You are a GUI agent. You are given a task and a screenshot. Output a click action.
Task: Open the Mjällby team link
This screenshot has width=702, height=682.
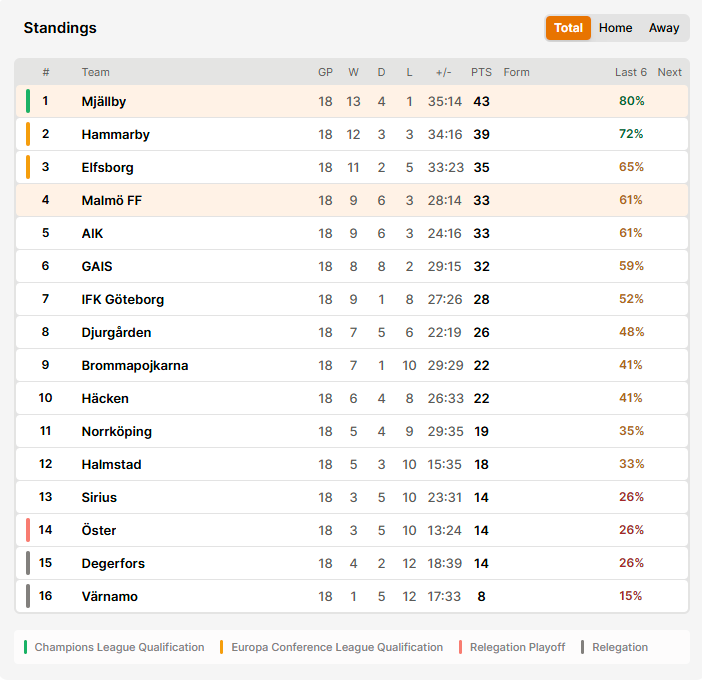click(x=103, y=102)
